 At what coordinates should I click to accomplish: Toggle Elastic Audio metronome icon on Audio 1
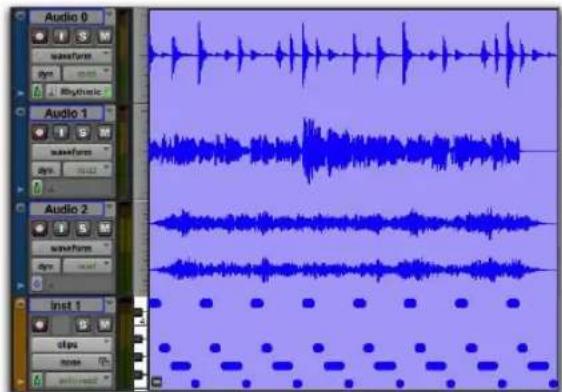click(x=37, y=188)
